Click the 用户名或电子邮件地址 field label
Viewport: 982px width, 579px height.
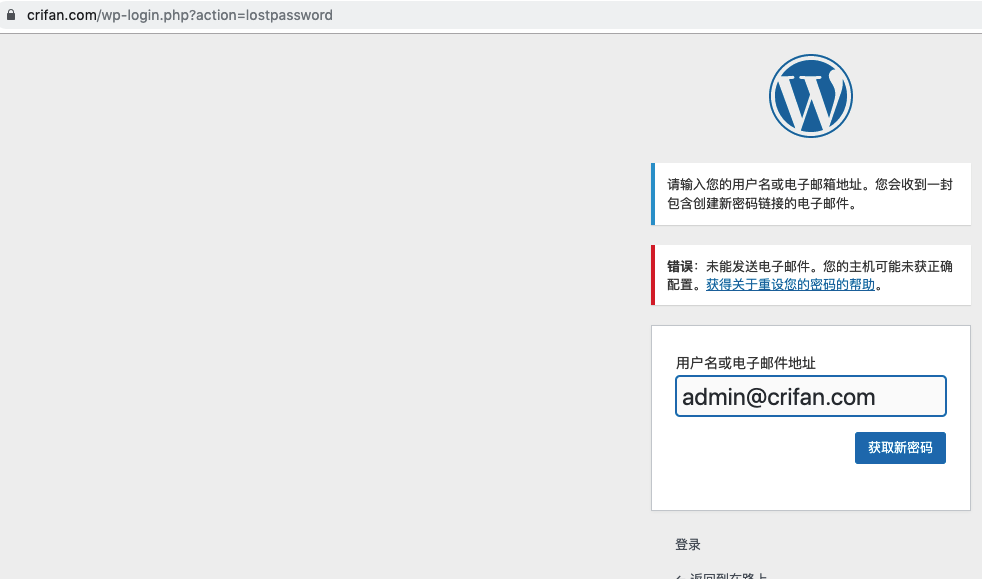tap(745, 363)
